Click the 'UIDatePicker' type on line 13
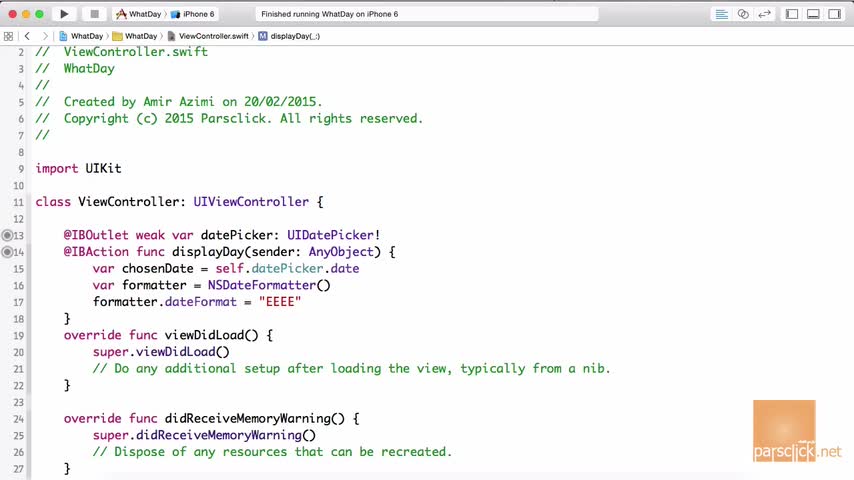Screen dimensions: 854x480 330,235
